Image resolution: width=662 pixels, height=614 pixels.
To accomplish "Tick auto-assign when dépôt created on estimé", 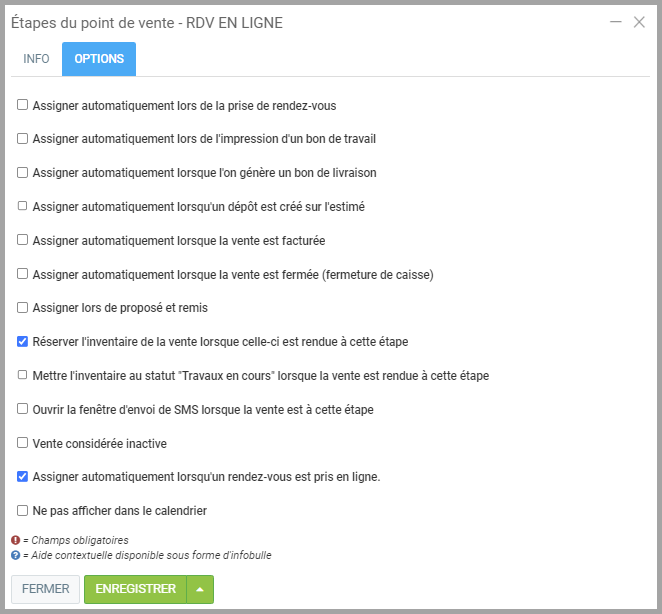I will click(23, 206).
